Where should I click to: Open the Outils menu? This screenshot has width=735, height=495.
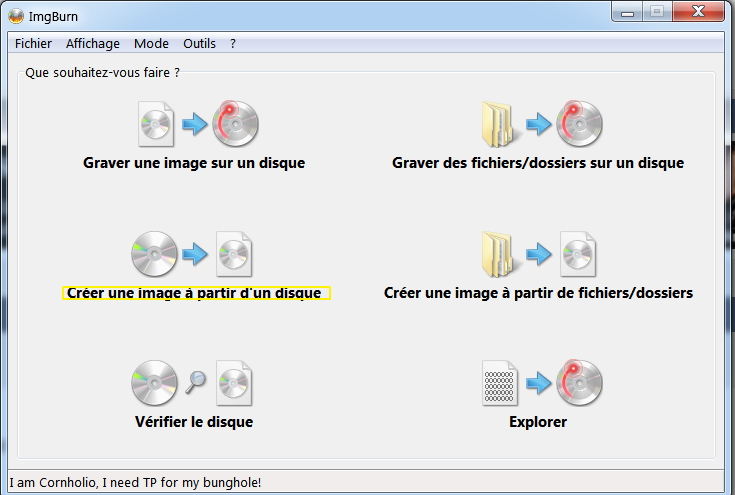pos(199,44)
